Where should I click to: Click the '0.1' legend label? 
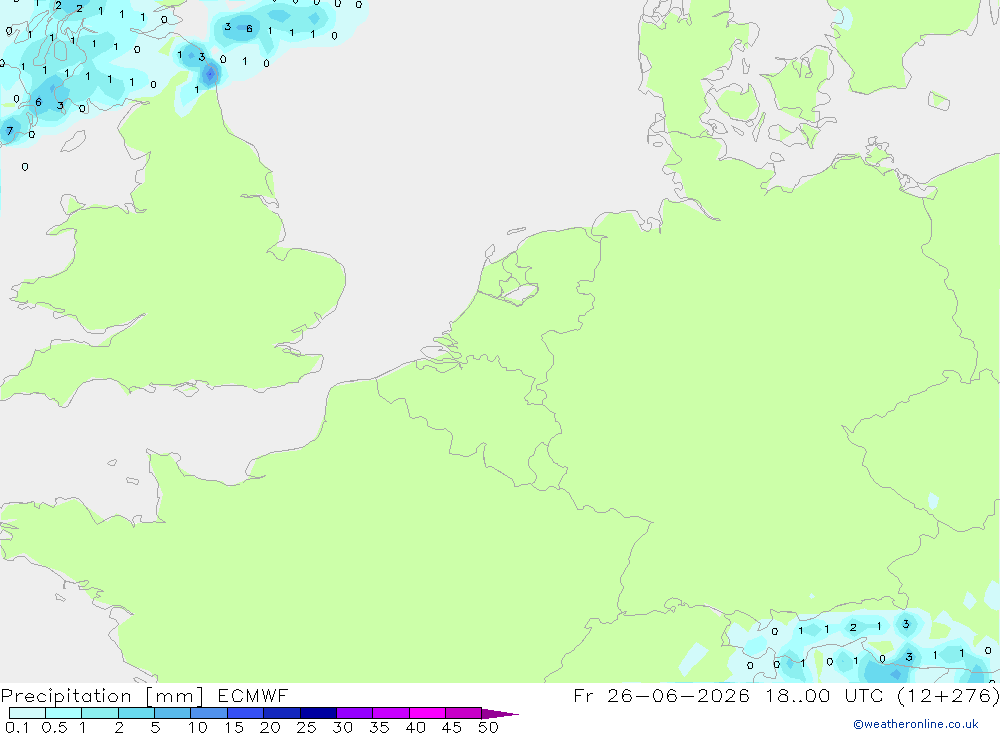[17, 727]
